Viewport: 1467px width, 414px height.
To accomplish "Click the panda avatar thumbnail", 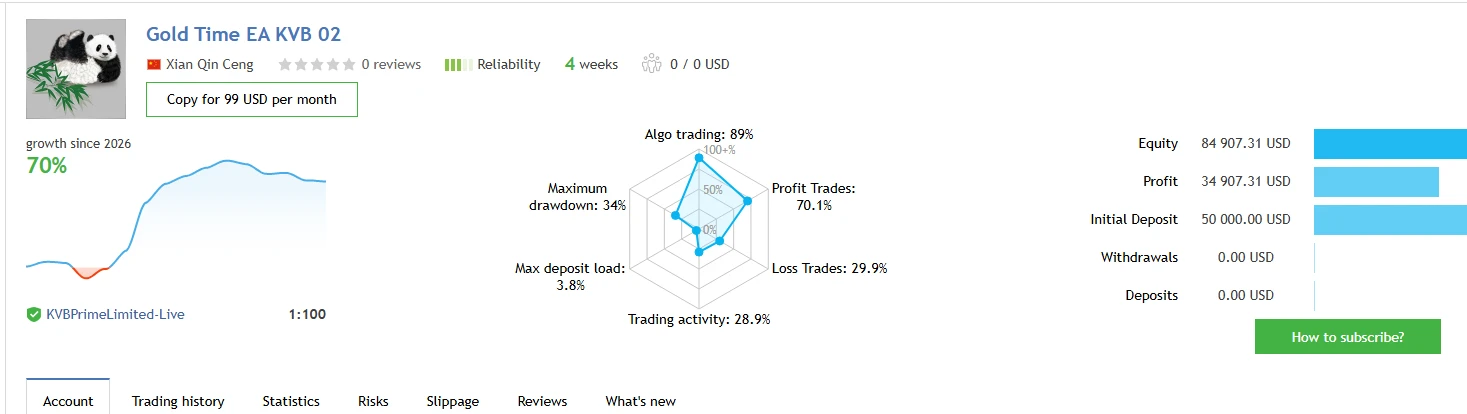I will 76,69.
